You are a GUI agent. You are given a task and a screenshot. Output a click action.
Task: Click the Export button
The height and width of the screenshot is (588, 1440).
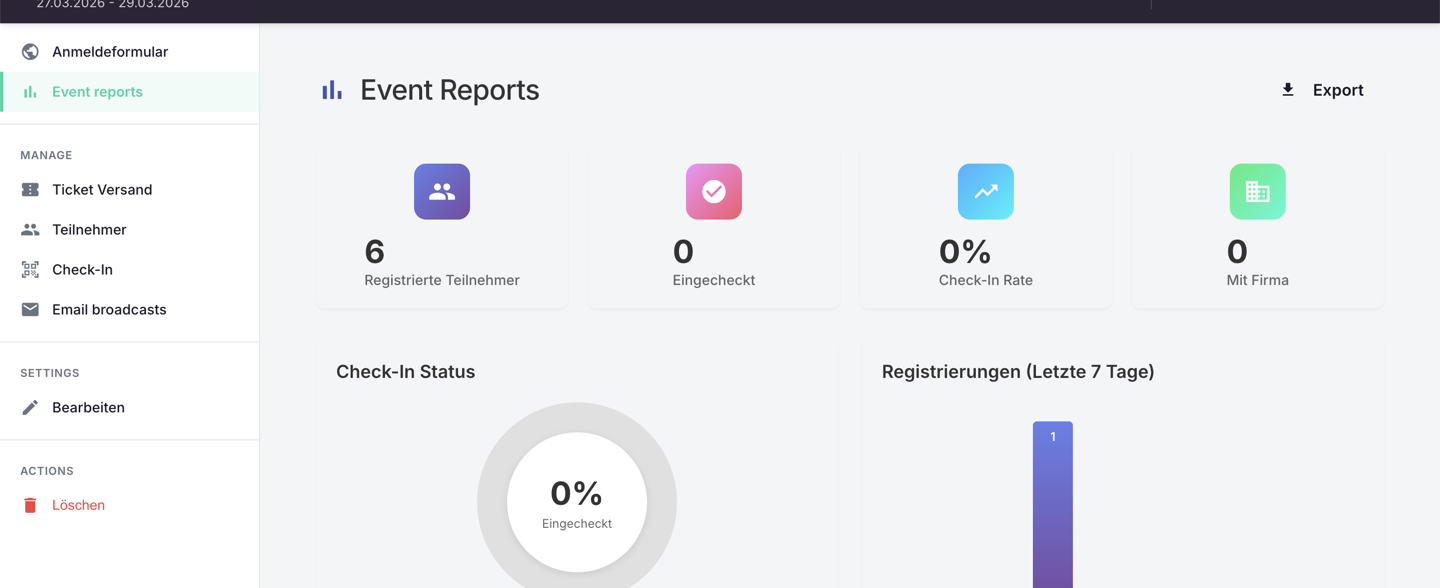click(x=1338, y=89)
